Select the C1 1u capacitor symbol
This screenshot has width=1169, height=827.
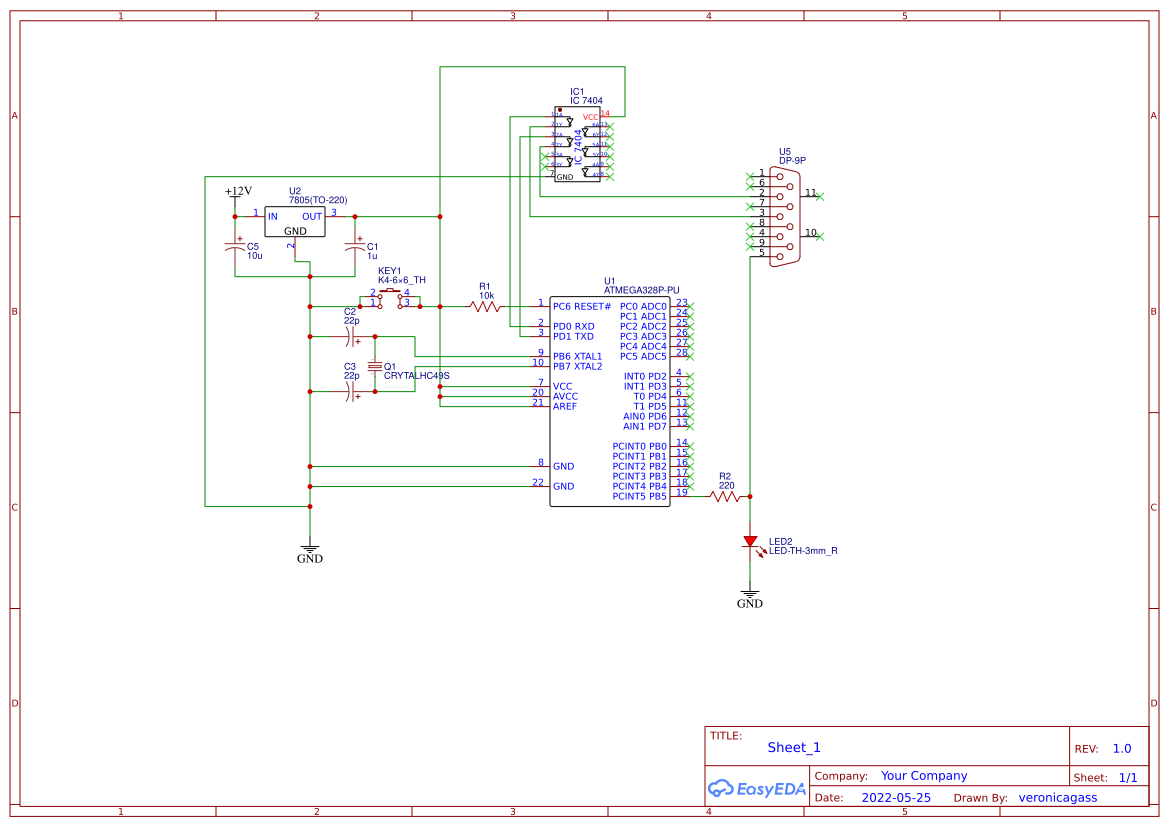[x=355, y=248]
